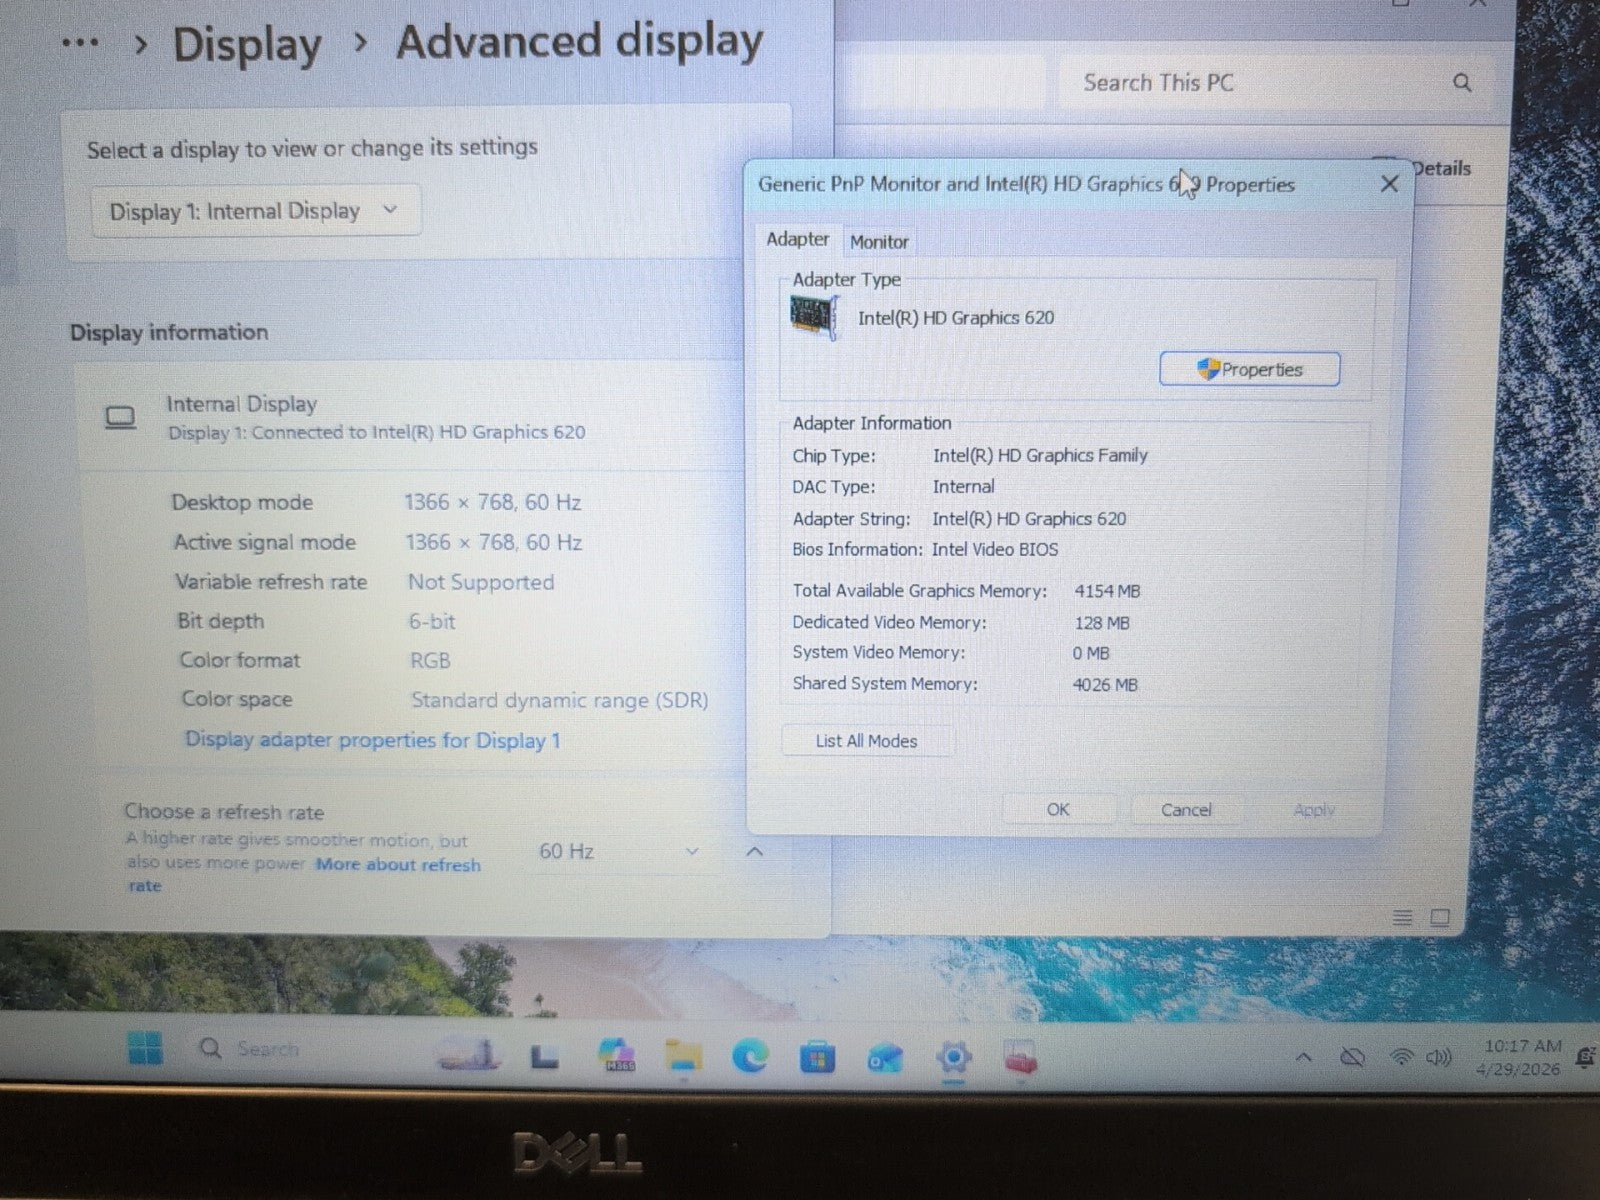1600x1200 pixels.
Task: Open the More about refresh rate link
Action: 398,865
